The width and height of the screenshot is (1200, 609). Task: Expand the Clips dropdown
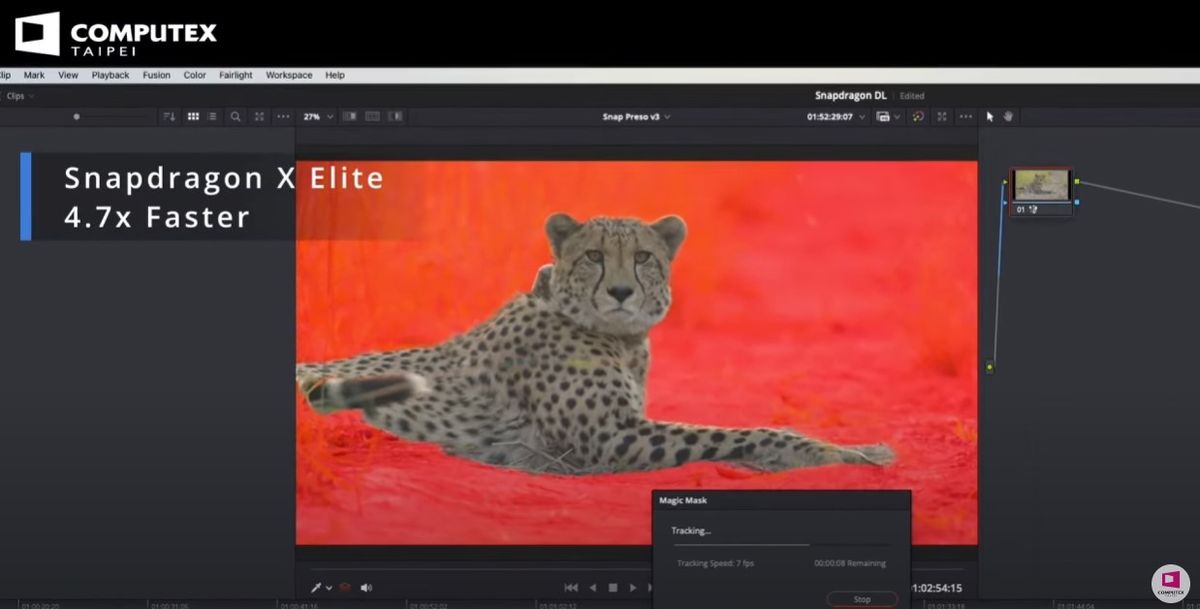19,96
